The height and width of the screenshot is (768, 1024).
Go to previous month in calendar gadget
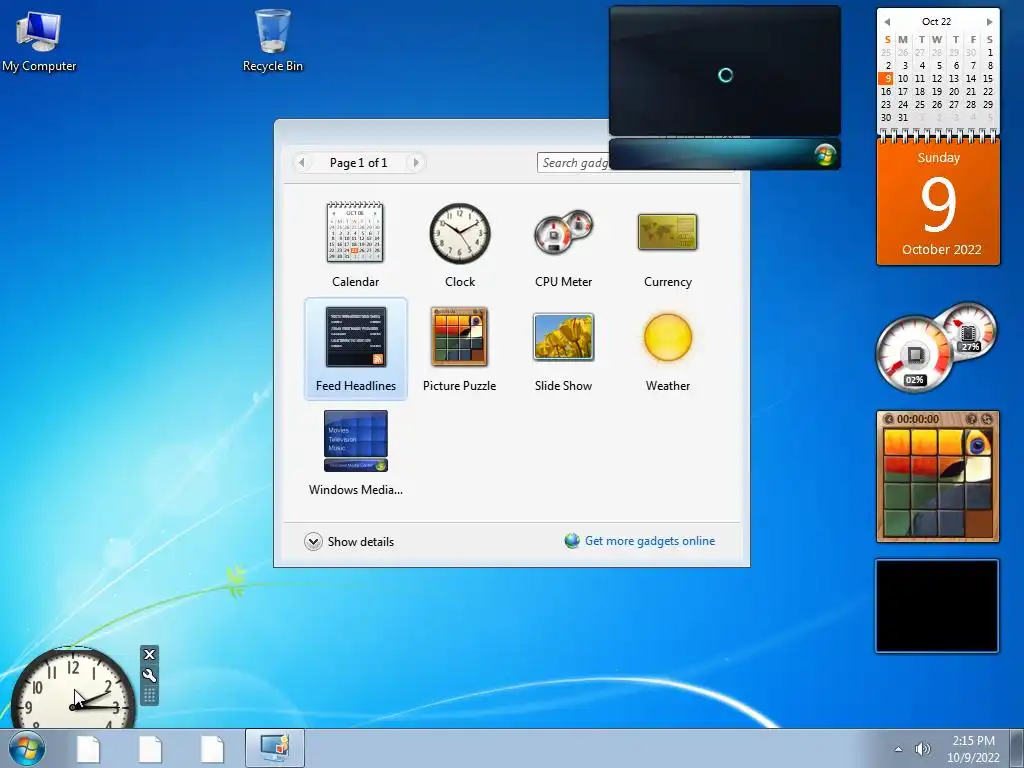887,22
